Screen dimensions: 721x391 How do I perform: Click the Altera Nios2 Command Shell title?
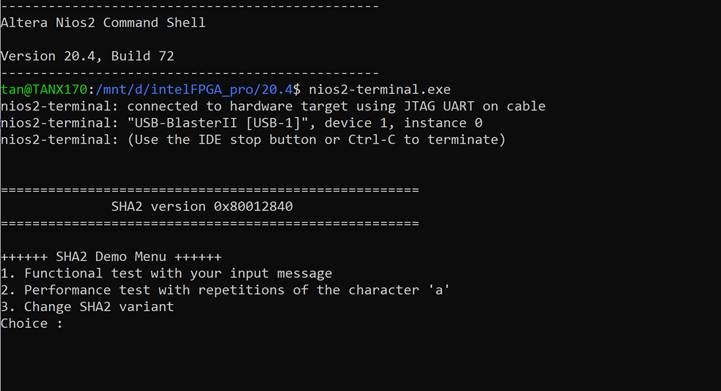coord(103,23)
